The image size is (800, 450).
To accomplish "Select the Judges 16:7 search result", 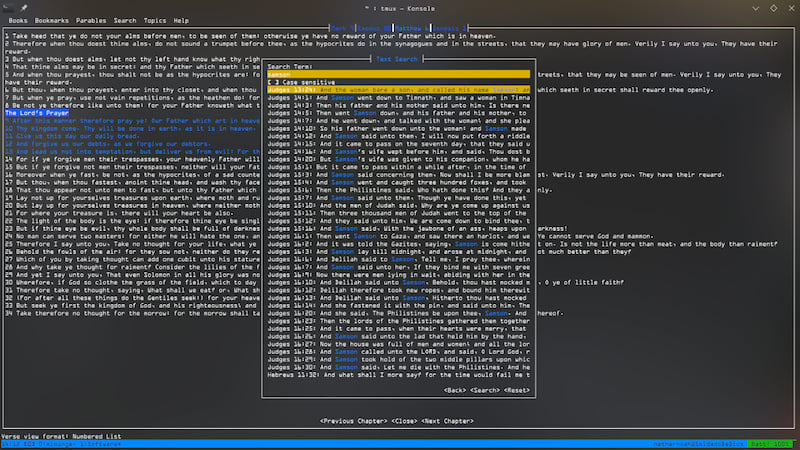I will (398, 267).
